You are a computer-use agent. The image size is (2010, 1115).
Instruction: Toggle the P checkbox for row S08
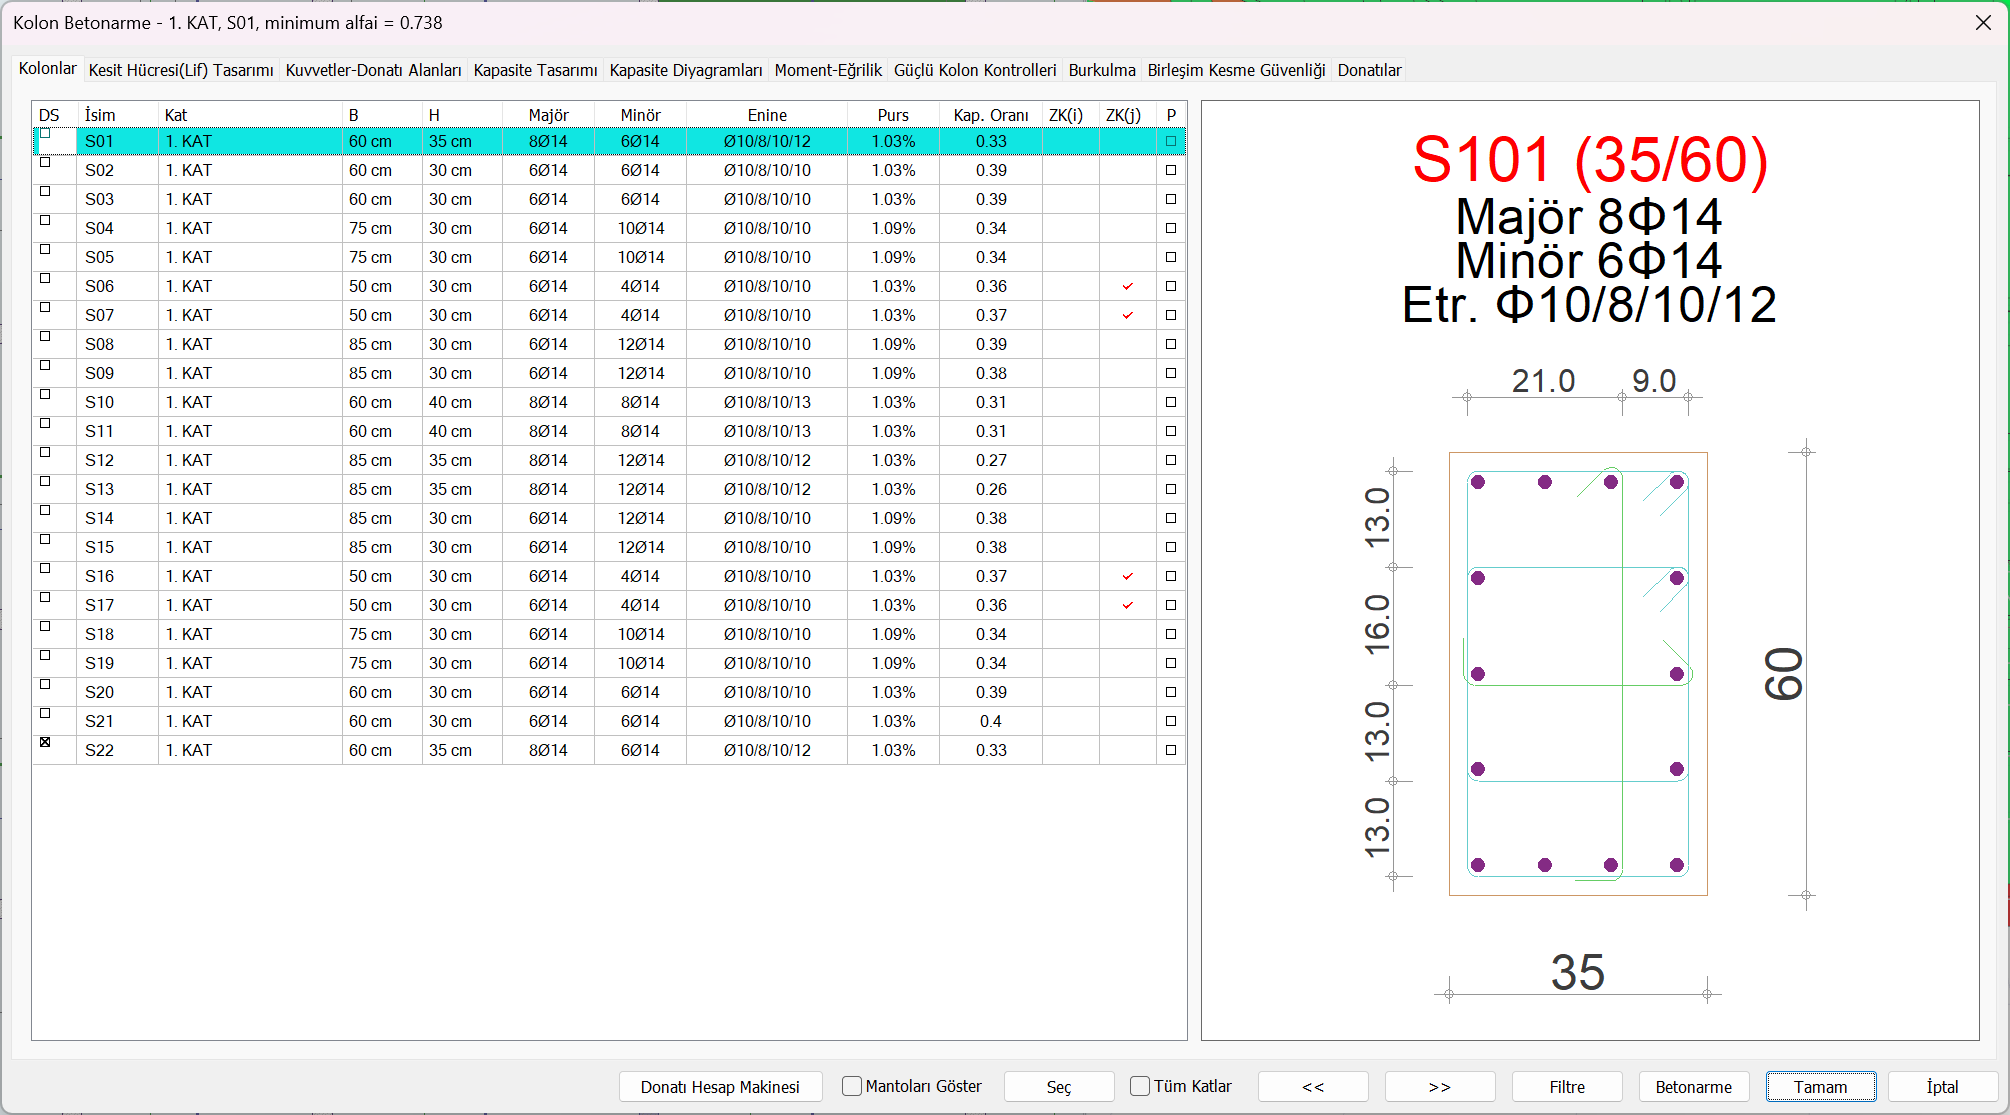point(1171,344)
